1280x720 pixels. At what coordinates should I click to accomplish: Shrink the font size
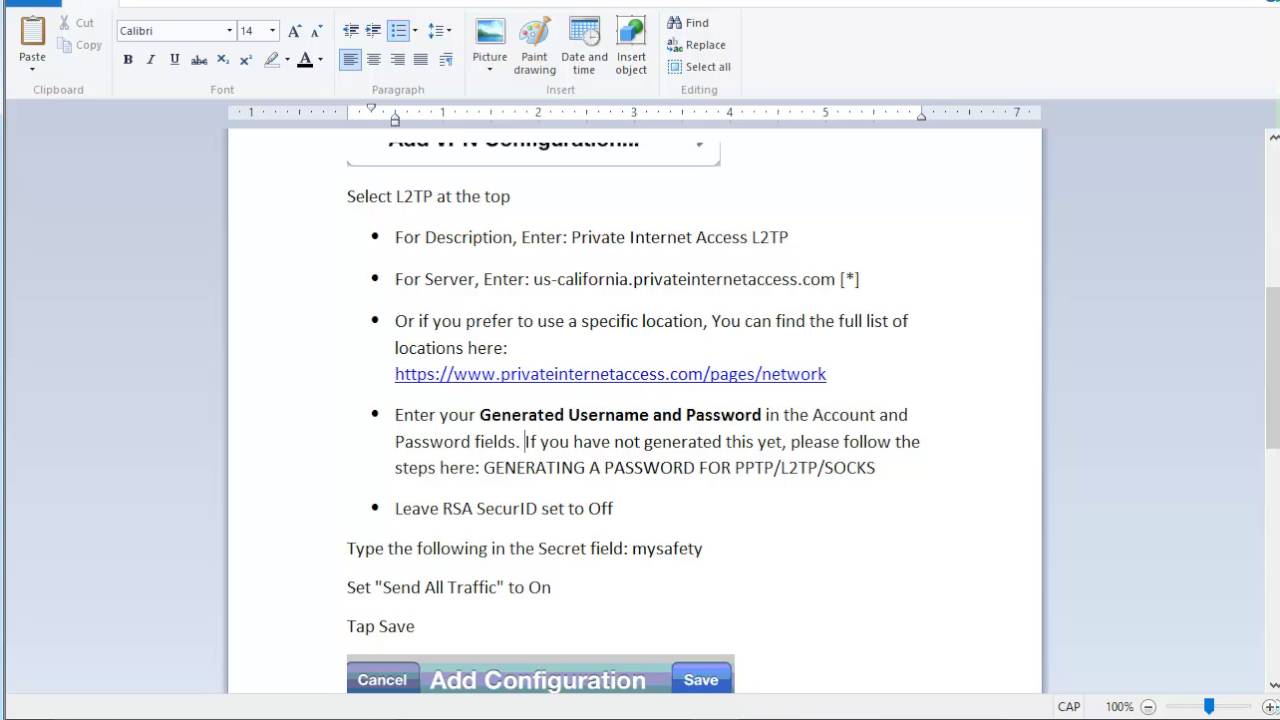click(x=317, y=31)
